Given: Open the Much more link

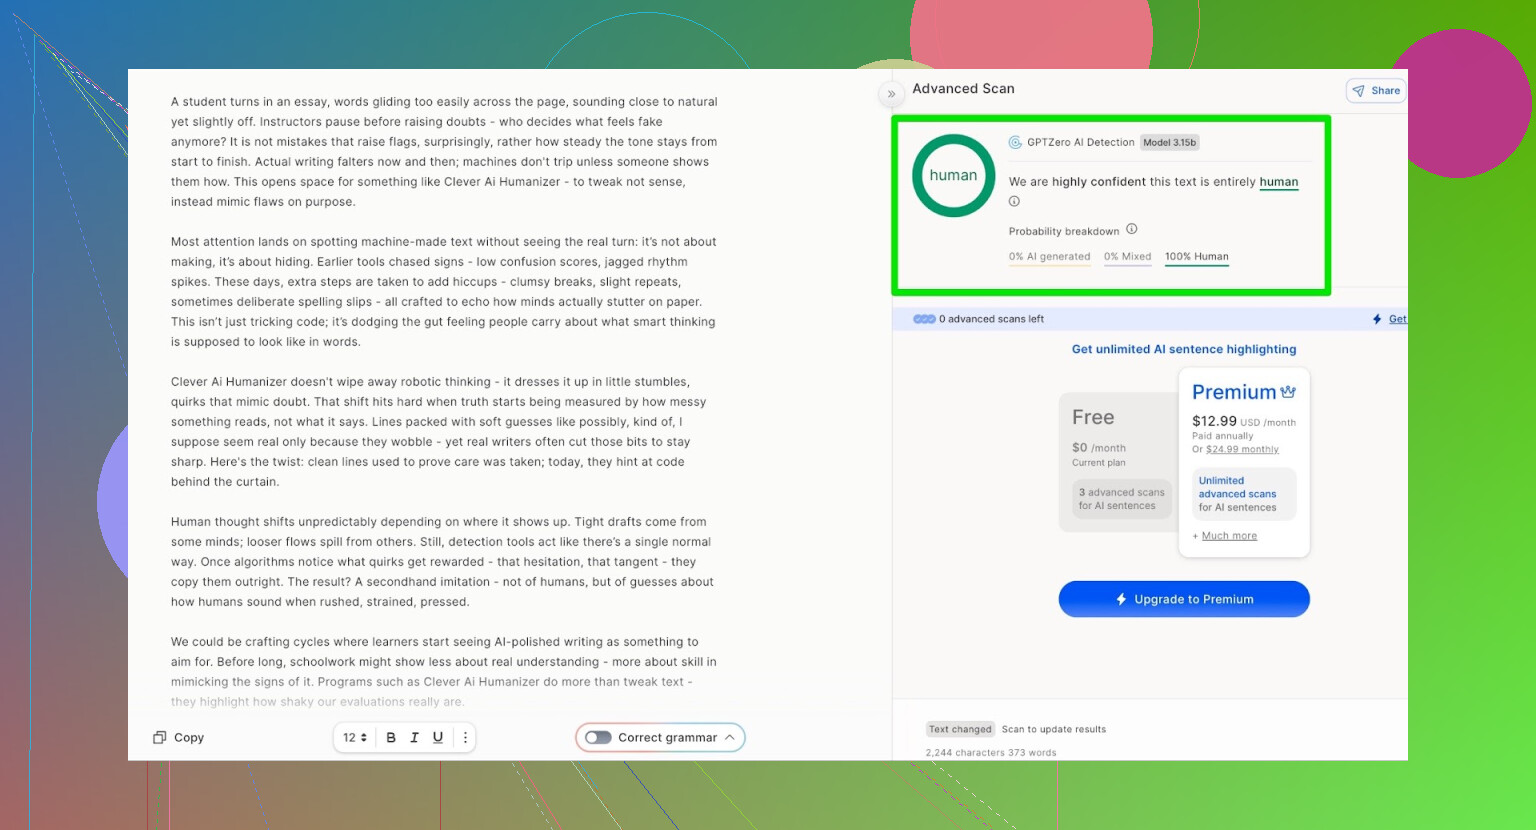Looking at the screenshot, I should [x=1229, y=536].
